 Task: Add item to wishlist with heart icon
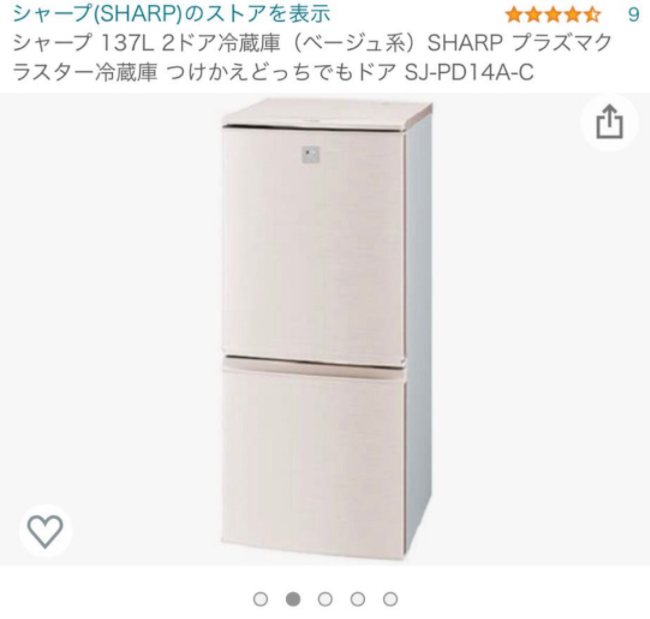coord(45,531)
